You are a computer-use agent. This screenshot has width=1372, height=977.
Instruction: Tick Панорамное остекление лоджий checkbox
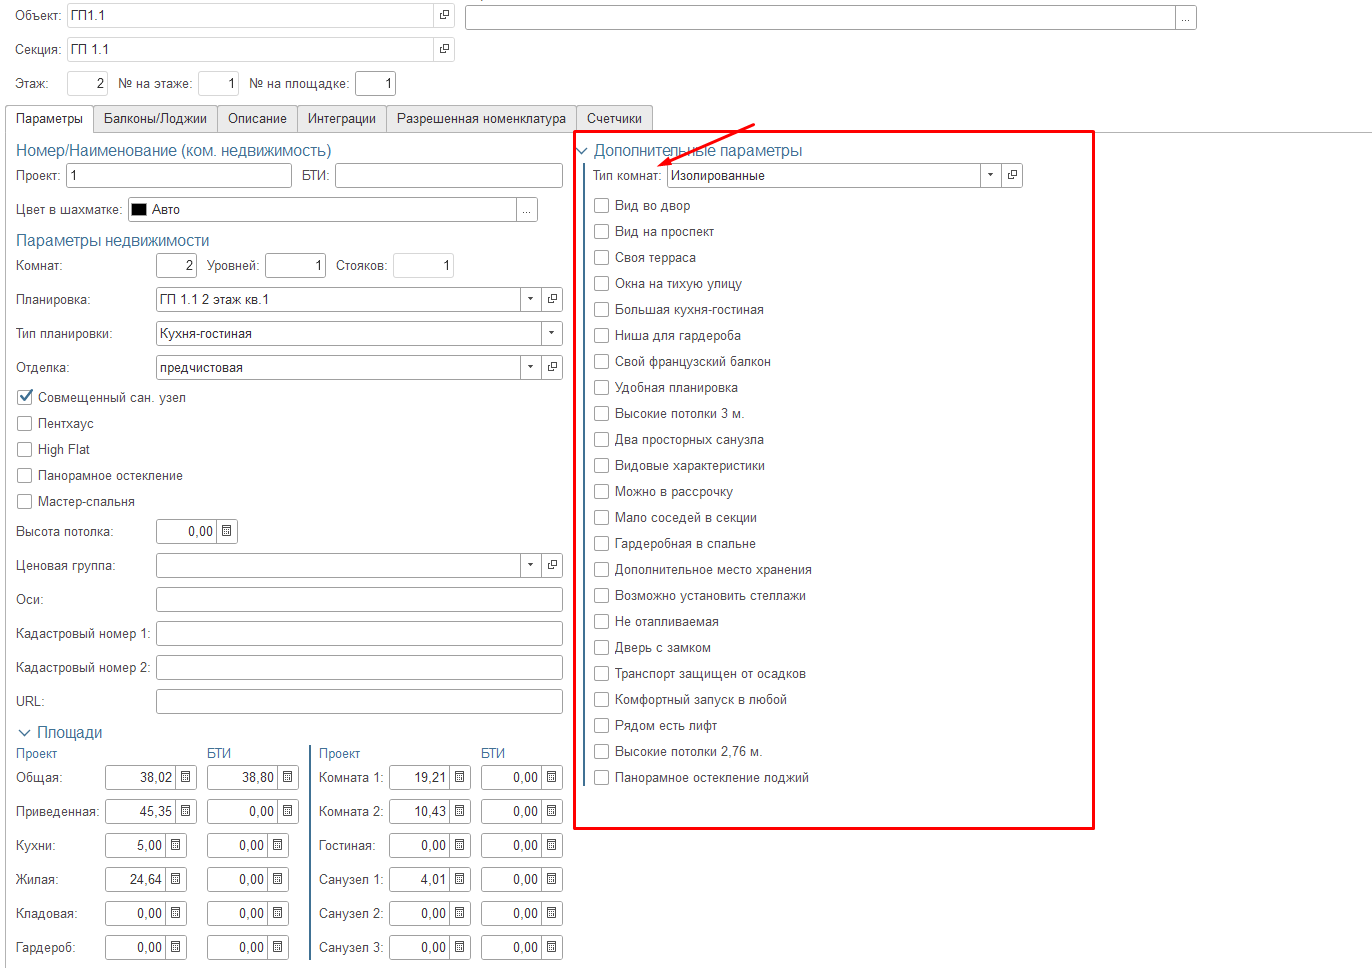[602, 777]
